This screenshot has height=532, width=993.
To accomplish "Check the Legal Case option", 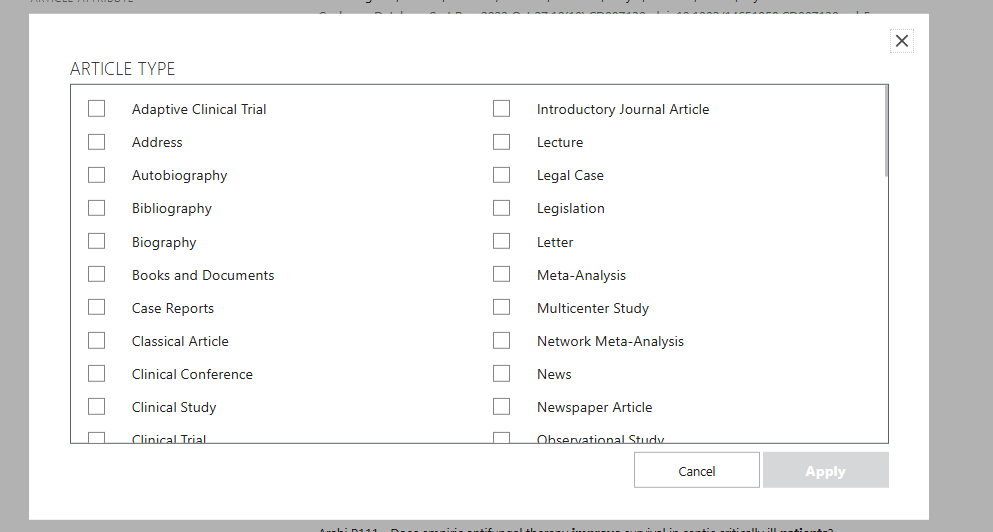I will point(502,175).
